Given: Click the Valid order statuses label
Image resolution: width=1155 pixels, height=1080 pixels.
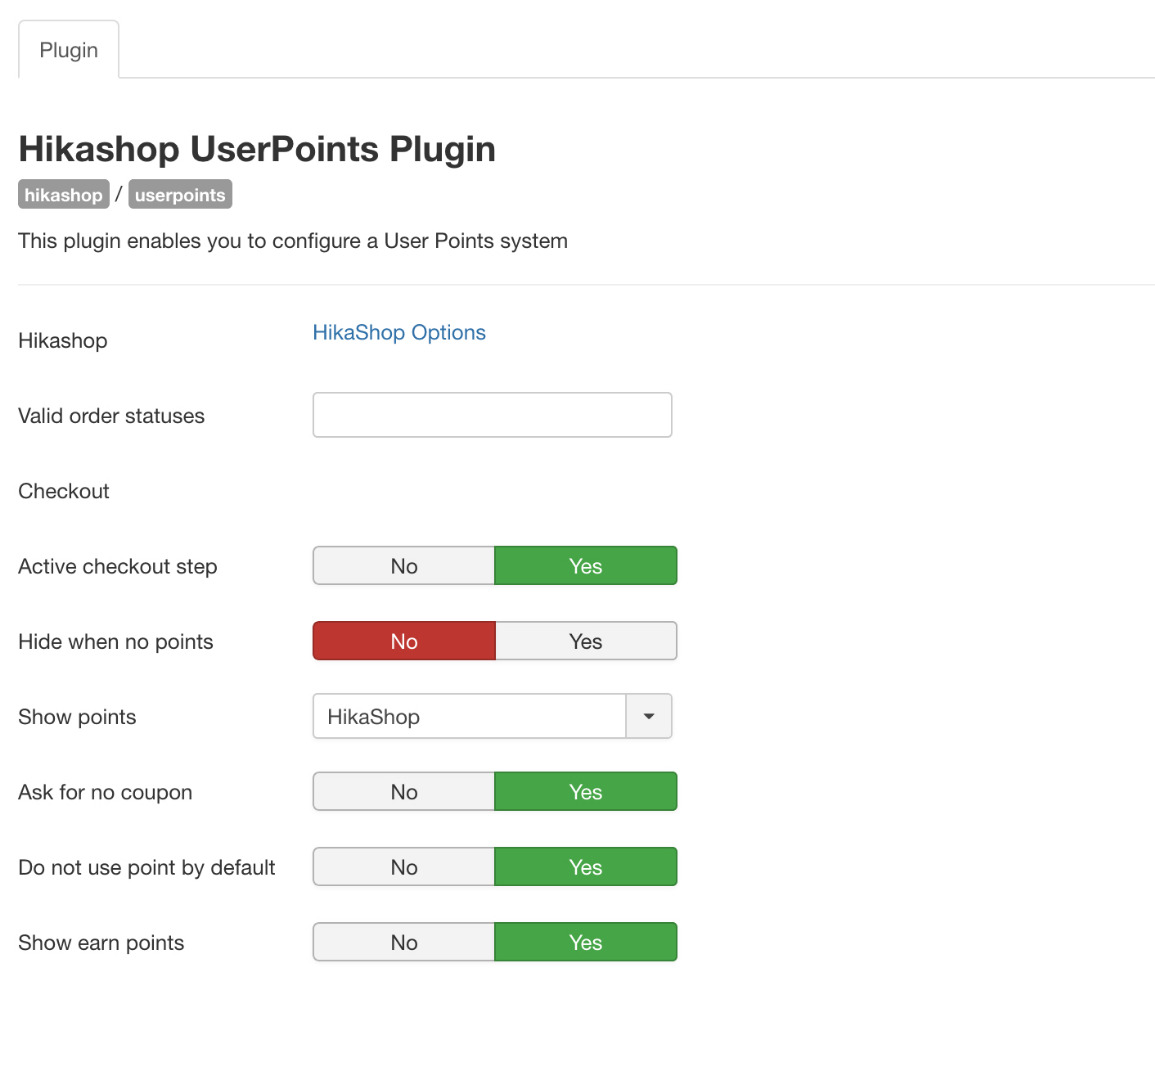Looking at the screenshot, I should [x=111, y=416].
